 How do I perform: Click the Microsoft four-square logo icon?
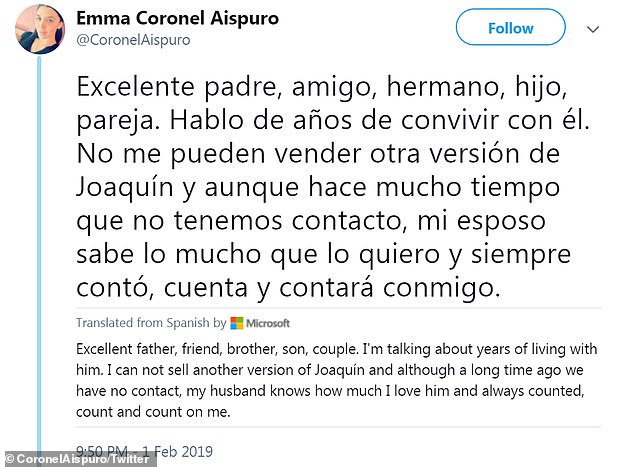point(236,323)
